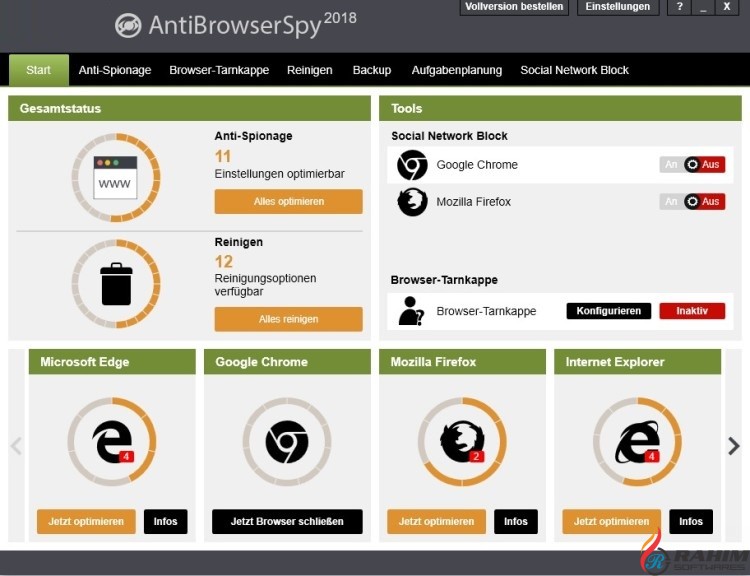Viewport: 750px width, 576px height.
Task: Show previous browsers with left arrow
Action: click(16, 446)
